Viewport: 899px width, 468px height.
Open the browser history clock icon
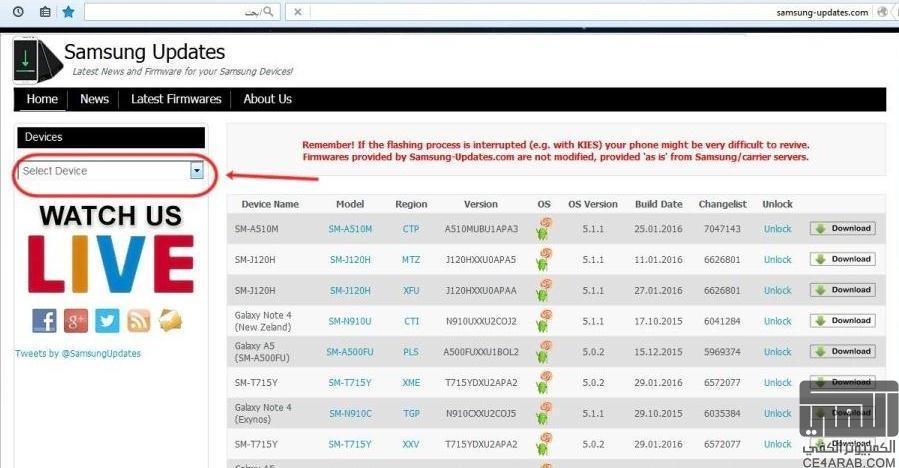click(x=18, y=11)
